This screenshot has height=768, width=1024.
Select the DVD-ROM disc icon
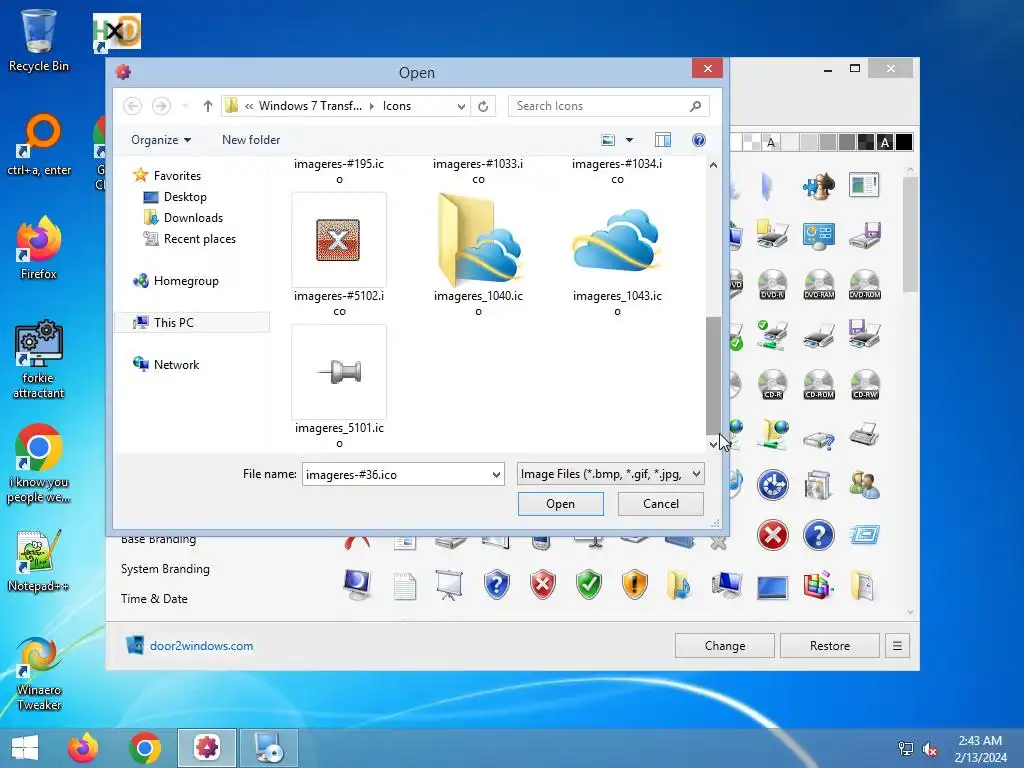point(865,285)
